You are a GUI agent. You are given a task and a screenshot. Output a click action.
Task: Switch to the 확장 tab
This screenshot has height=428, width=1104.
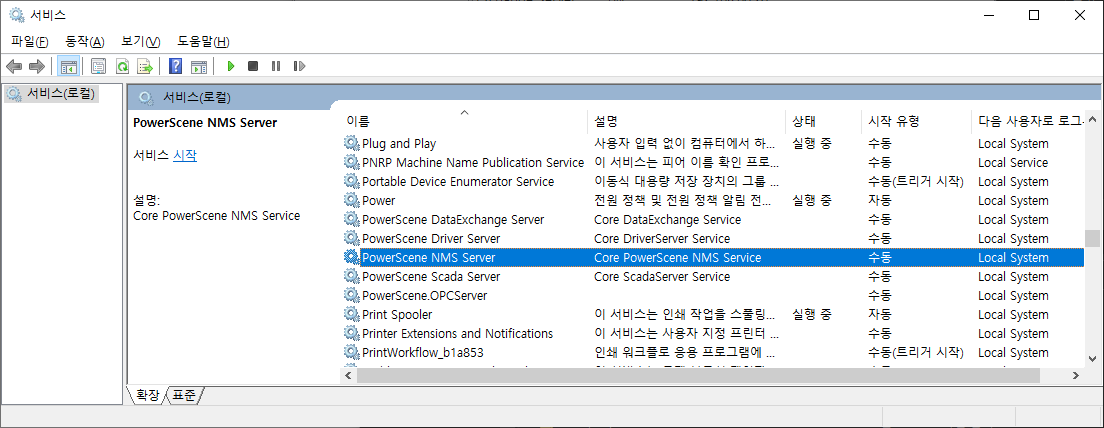pos(147,394)
